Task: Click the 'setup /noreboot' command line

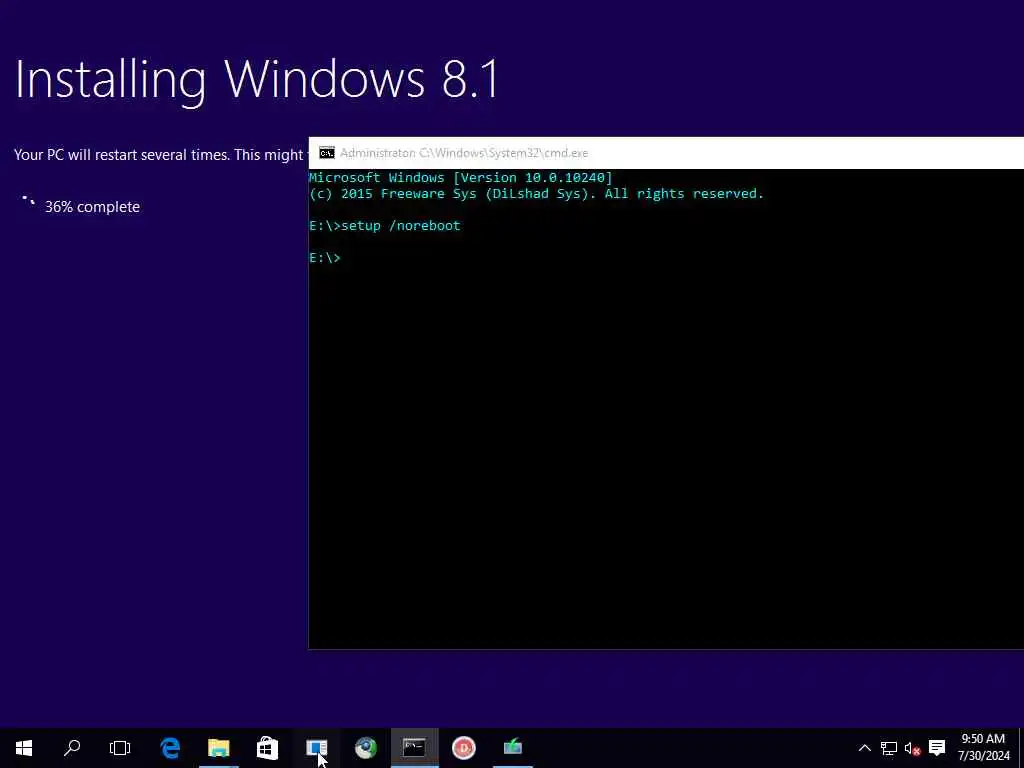Action: pos(385,226)
